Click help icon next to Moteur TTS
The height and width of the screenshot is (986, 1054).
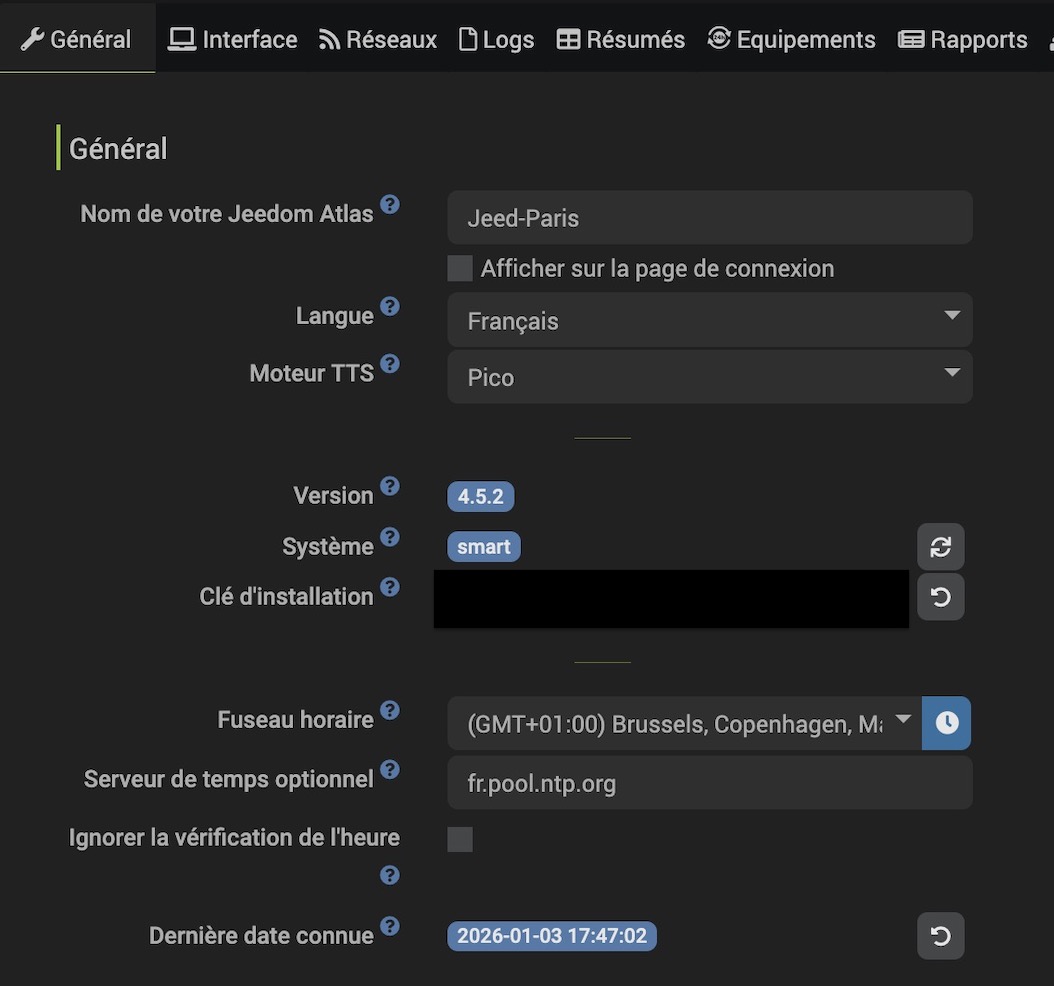click(390, 364)
